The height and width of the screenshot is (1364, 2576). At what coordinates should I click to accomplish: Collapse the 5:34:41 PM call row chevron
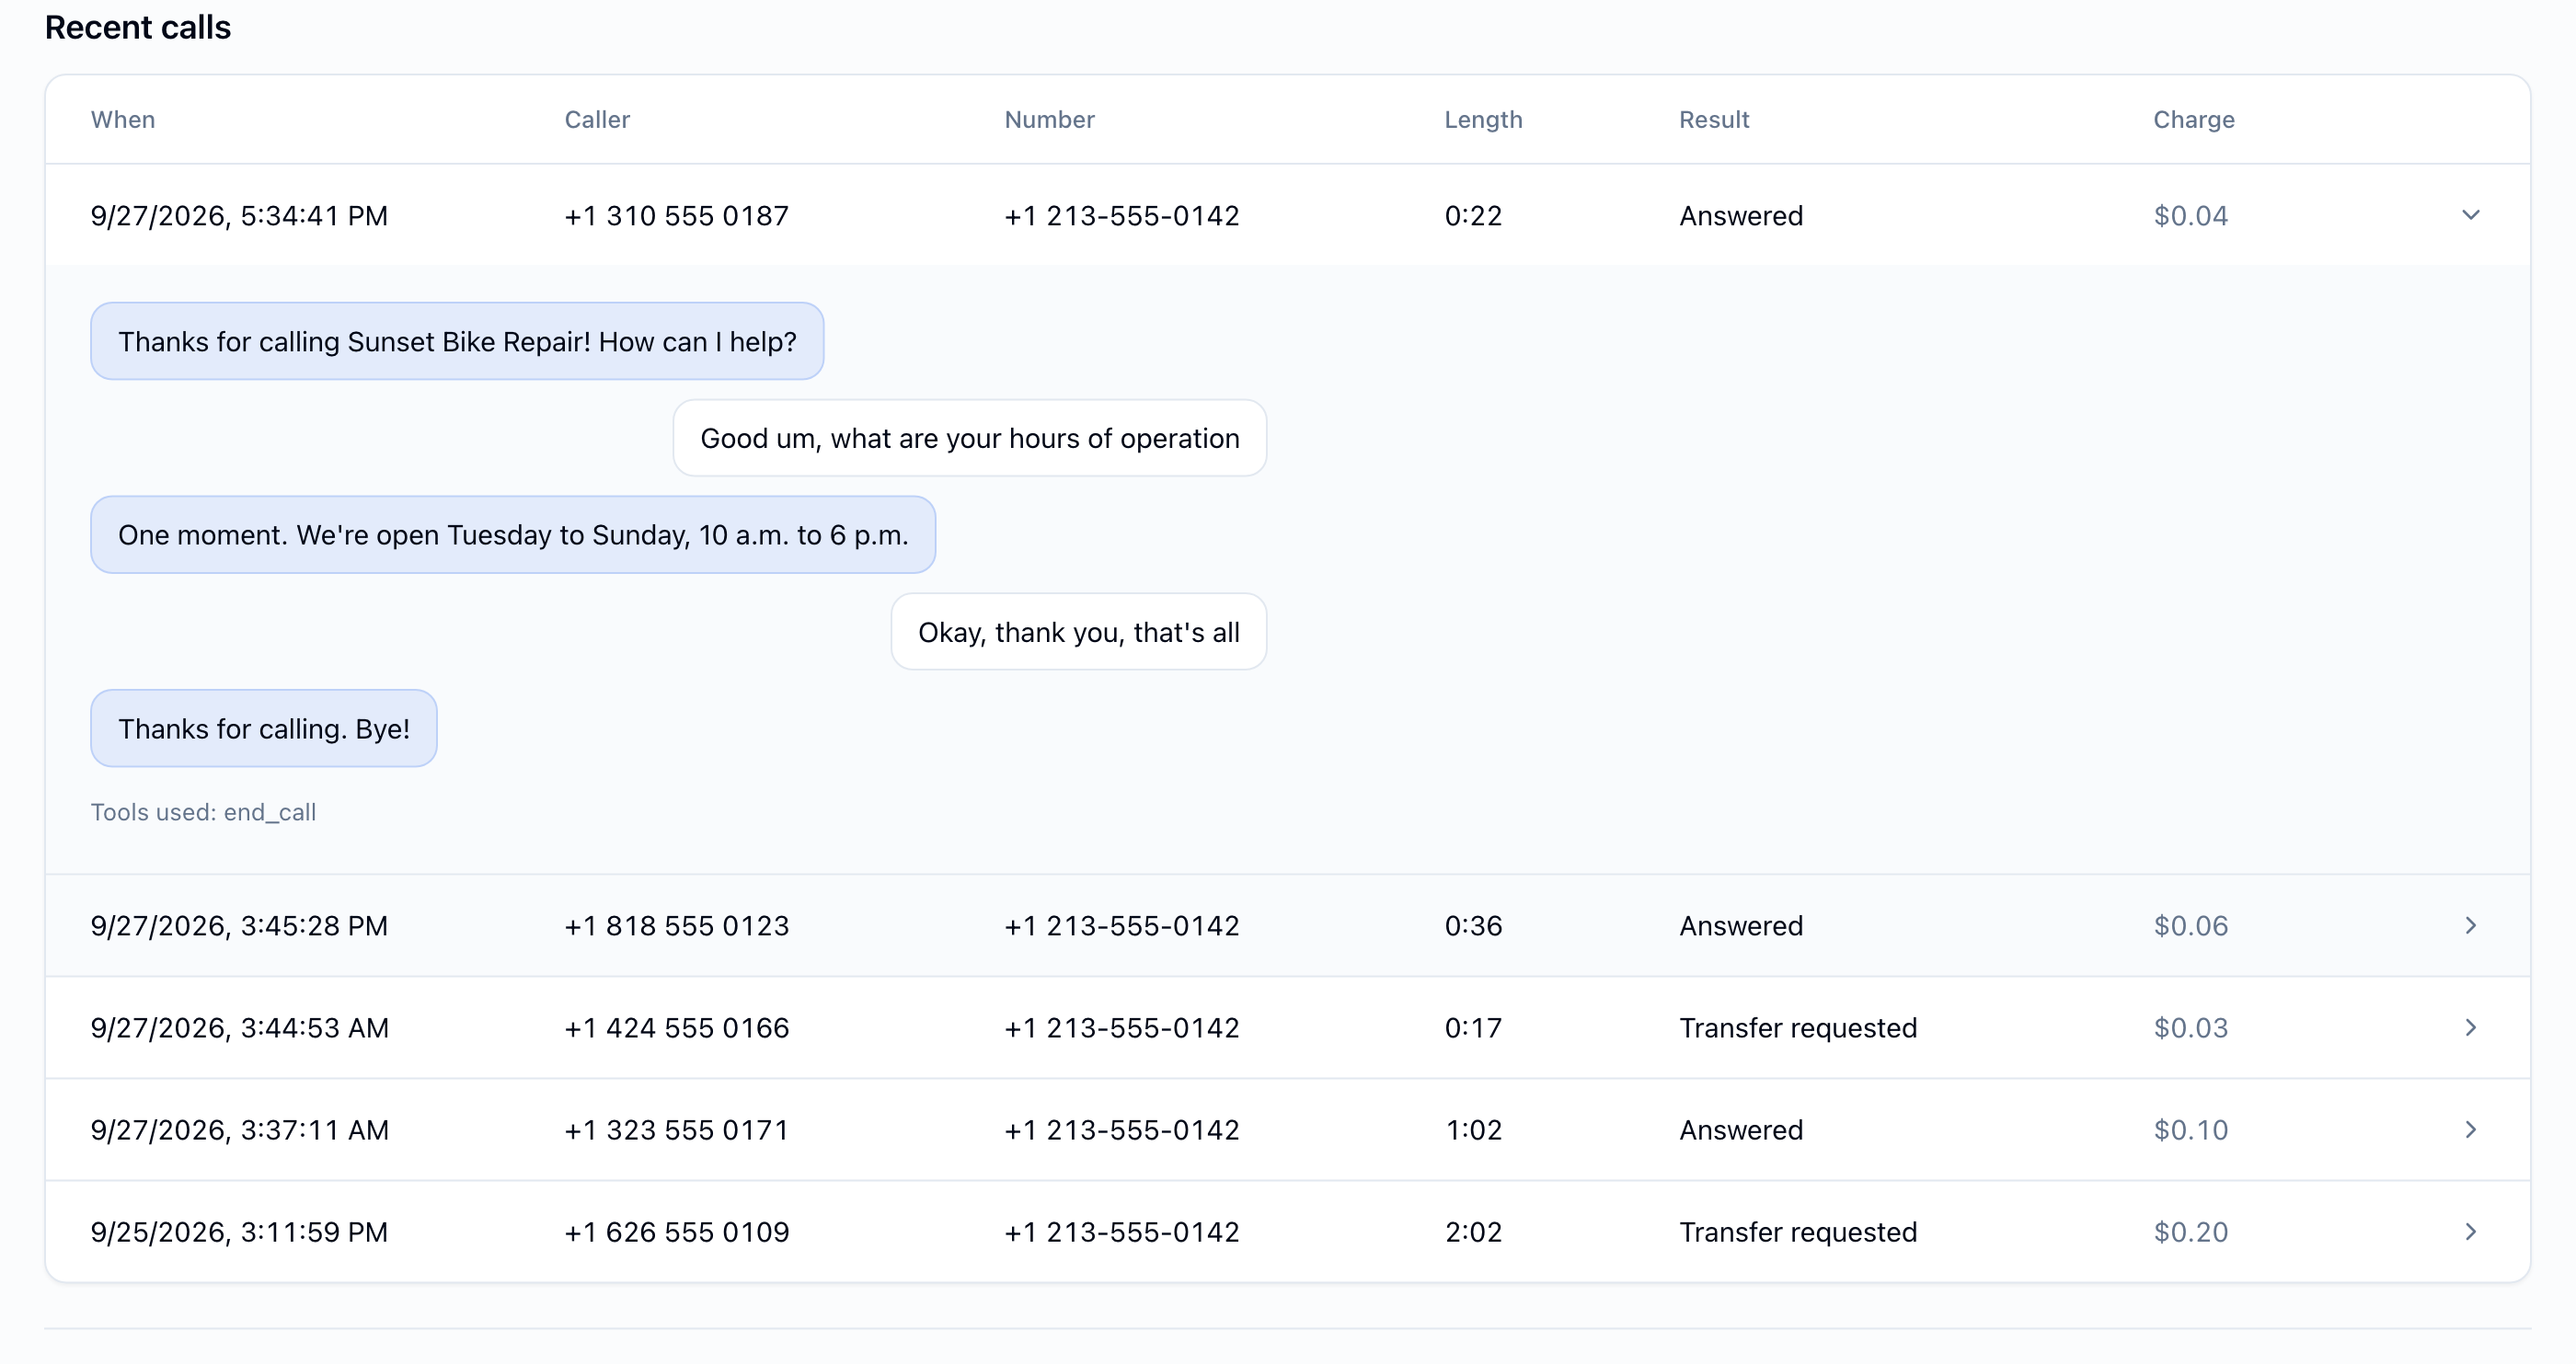pos(2470,215)
